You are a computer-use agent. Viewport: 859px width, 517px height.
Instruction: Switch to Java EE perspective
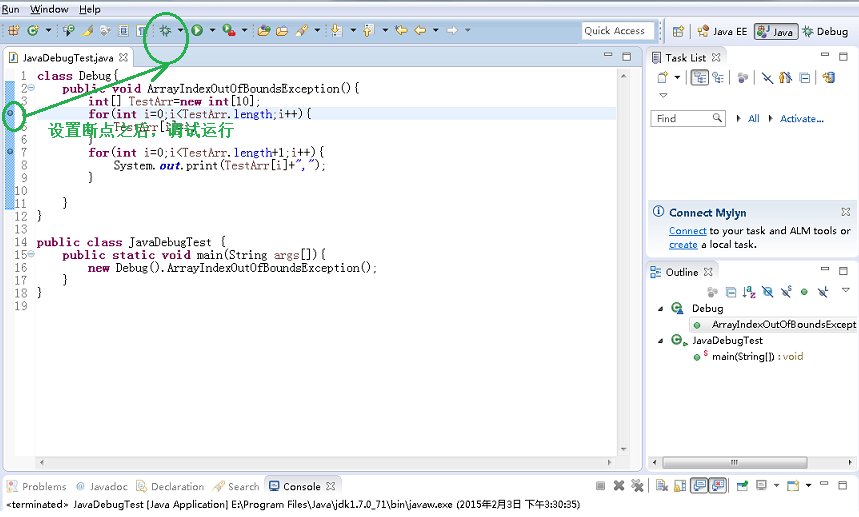723,31
